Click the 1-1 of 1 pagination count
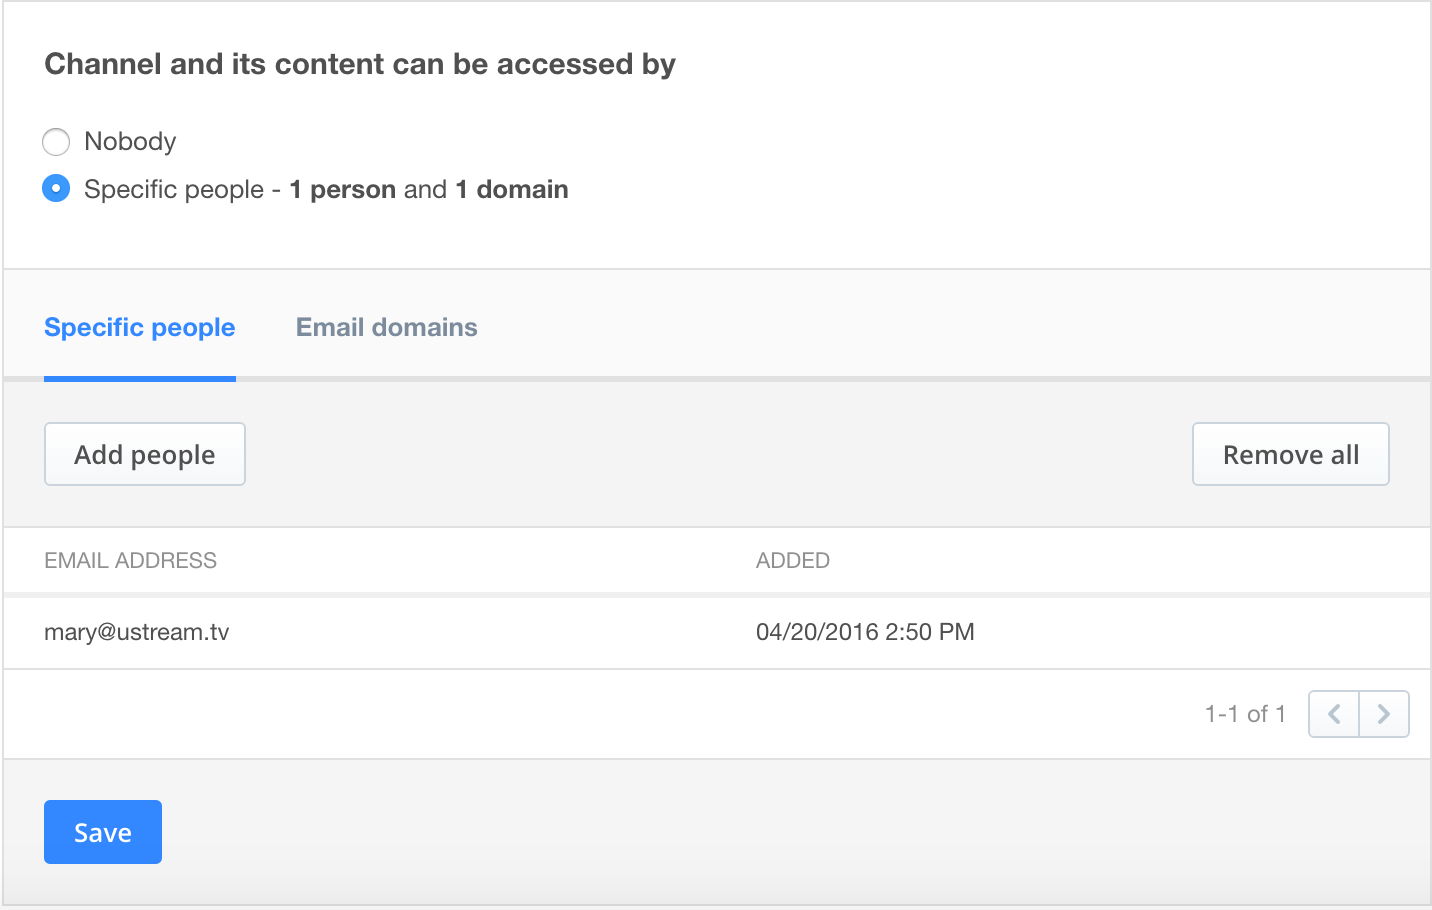The height and width of the screenshot is (910, 1432). (x=1245, y=714)
